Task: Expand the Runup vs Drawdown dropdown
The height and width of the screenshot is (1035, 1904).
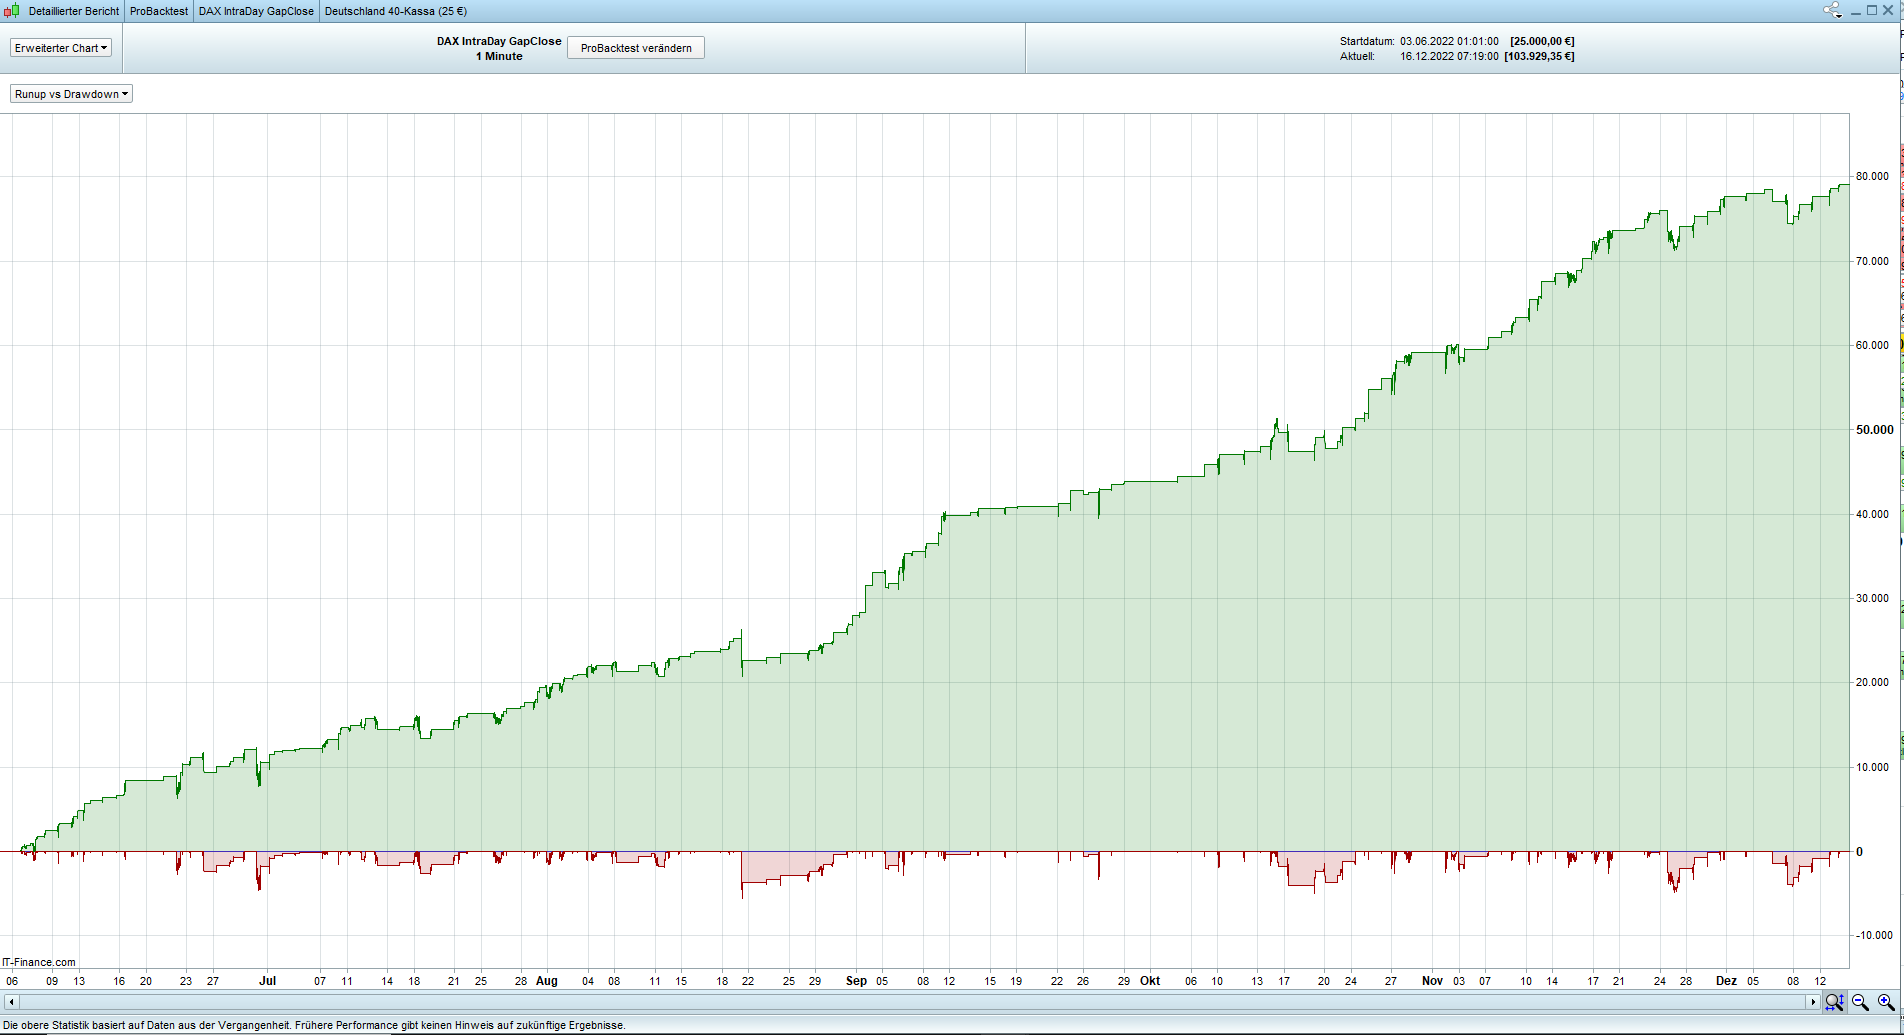Action: point(71,94)
